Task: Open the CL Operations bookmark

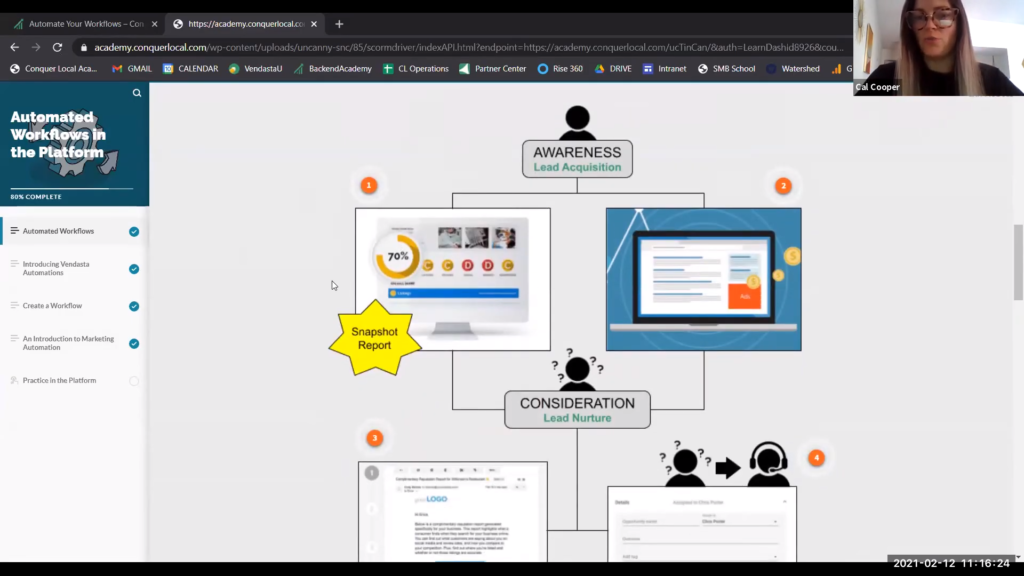Action: [x=416, y=69]
